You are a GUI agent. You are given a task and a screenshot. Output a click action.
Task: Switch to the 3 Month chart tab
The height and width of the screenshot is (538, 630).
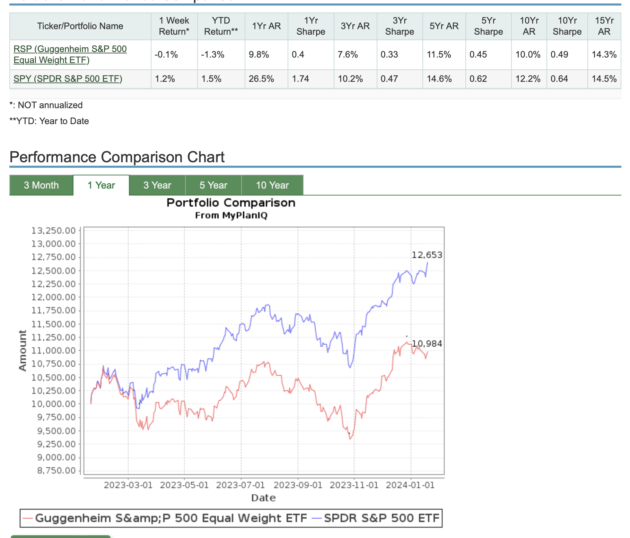click(x=41, y=185)
